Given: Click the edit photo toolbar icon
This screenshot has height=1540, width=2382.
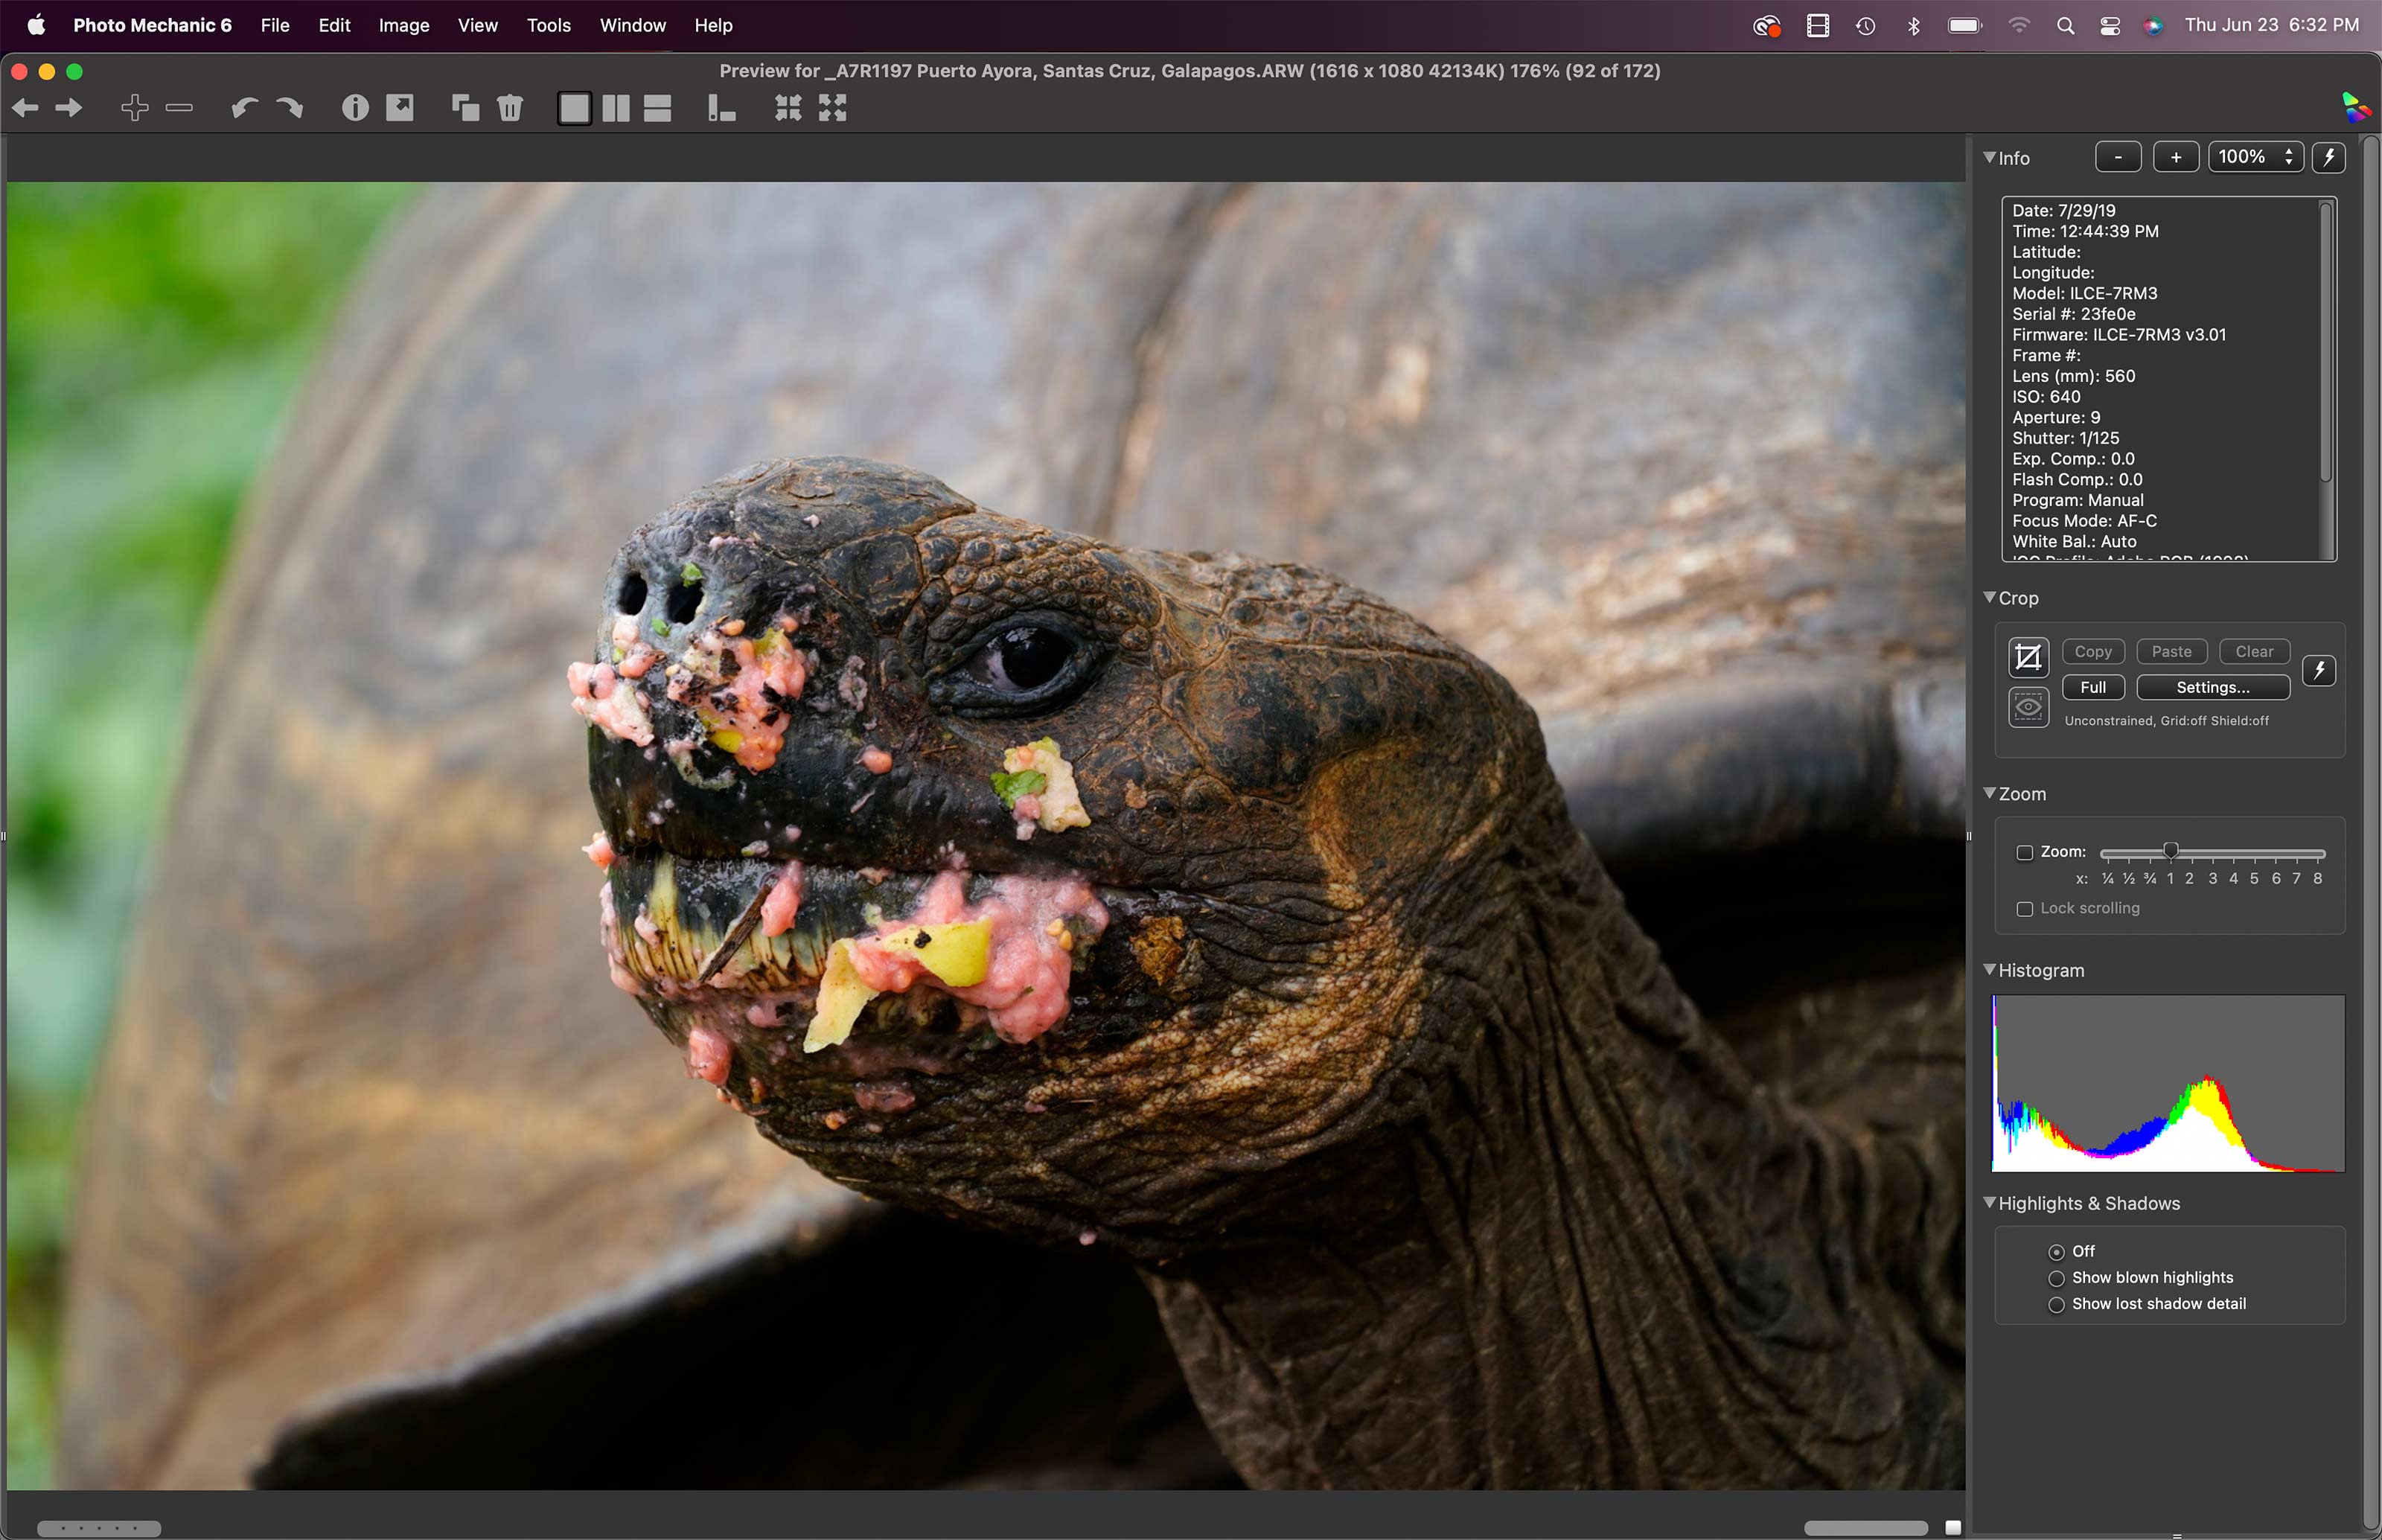Looking at the screenshot, I should coord(400,108).
